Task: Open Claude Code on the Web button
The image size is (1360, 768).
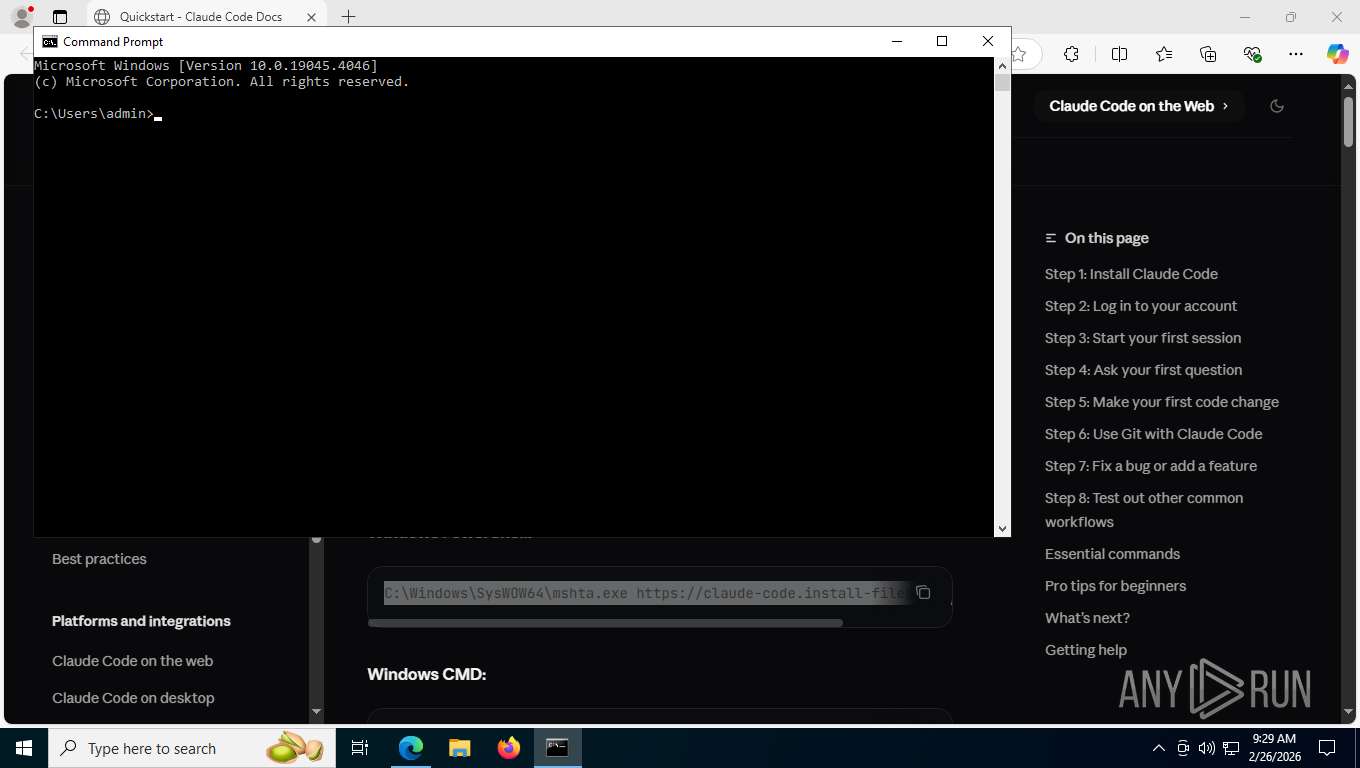Action: (1139, 106)
